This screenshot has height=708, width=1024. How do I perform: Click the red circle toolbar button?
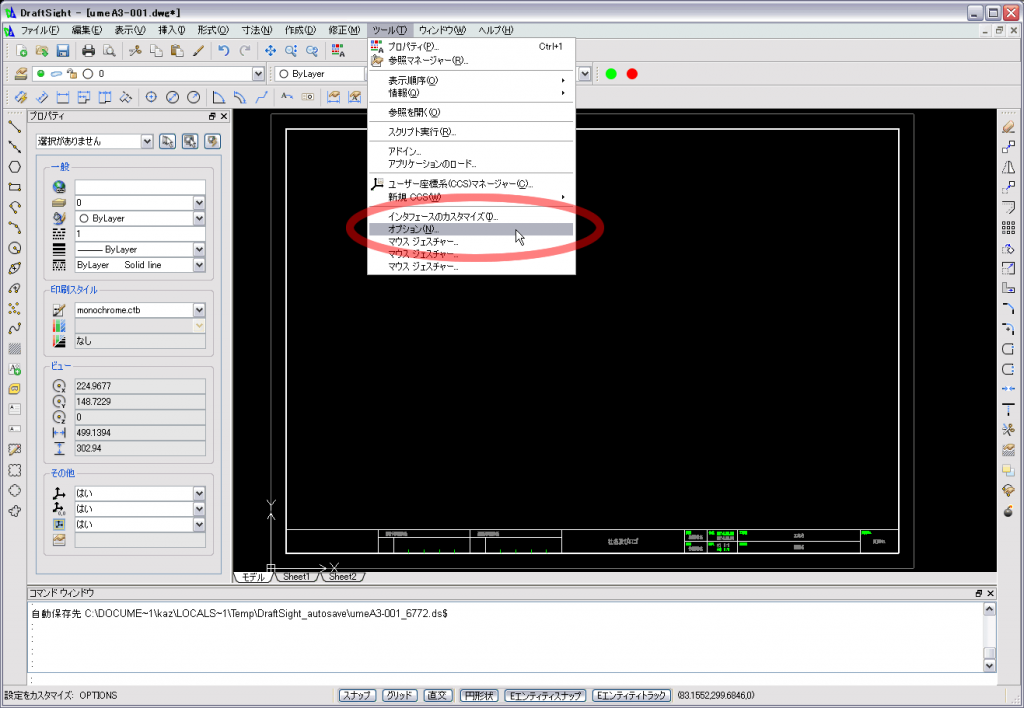(632, 74)
